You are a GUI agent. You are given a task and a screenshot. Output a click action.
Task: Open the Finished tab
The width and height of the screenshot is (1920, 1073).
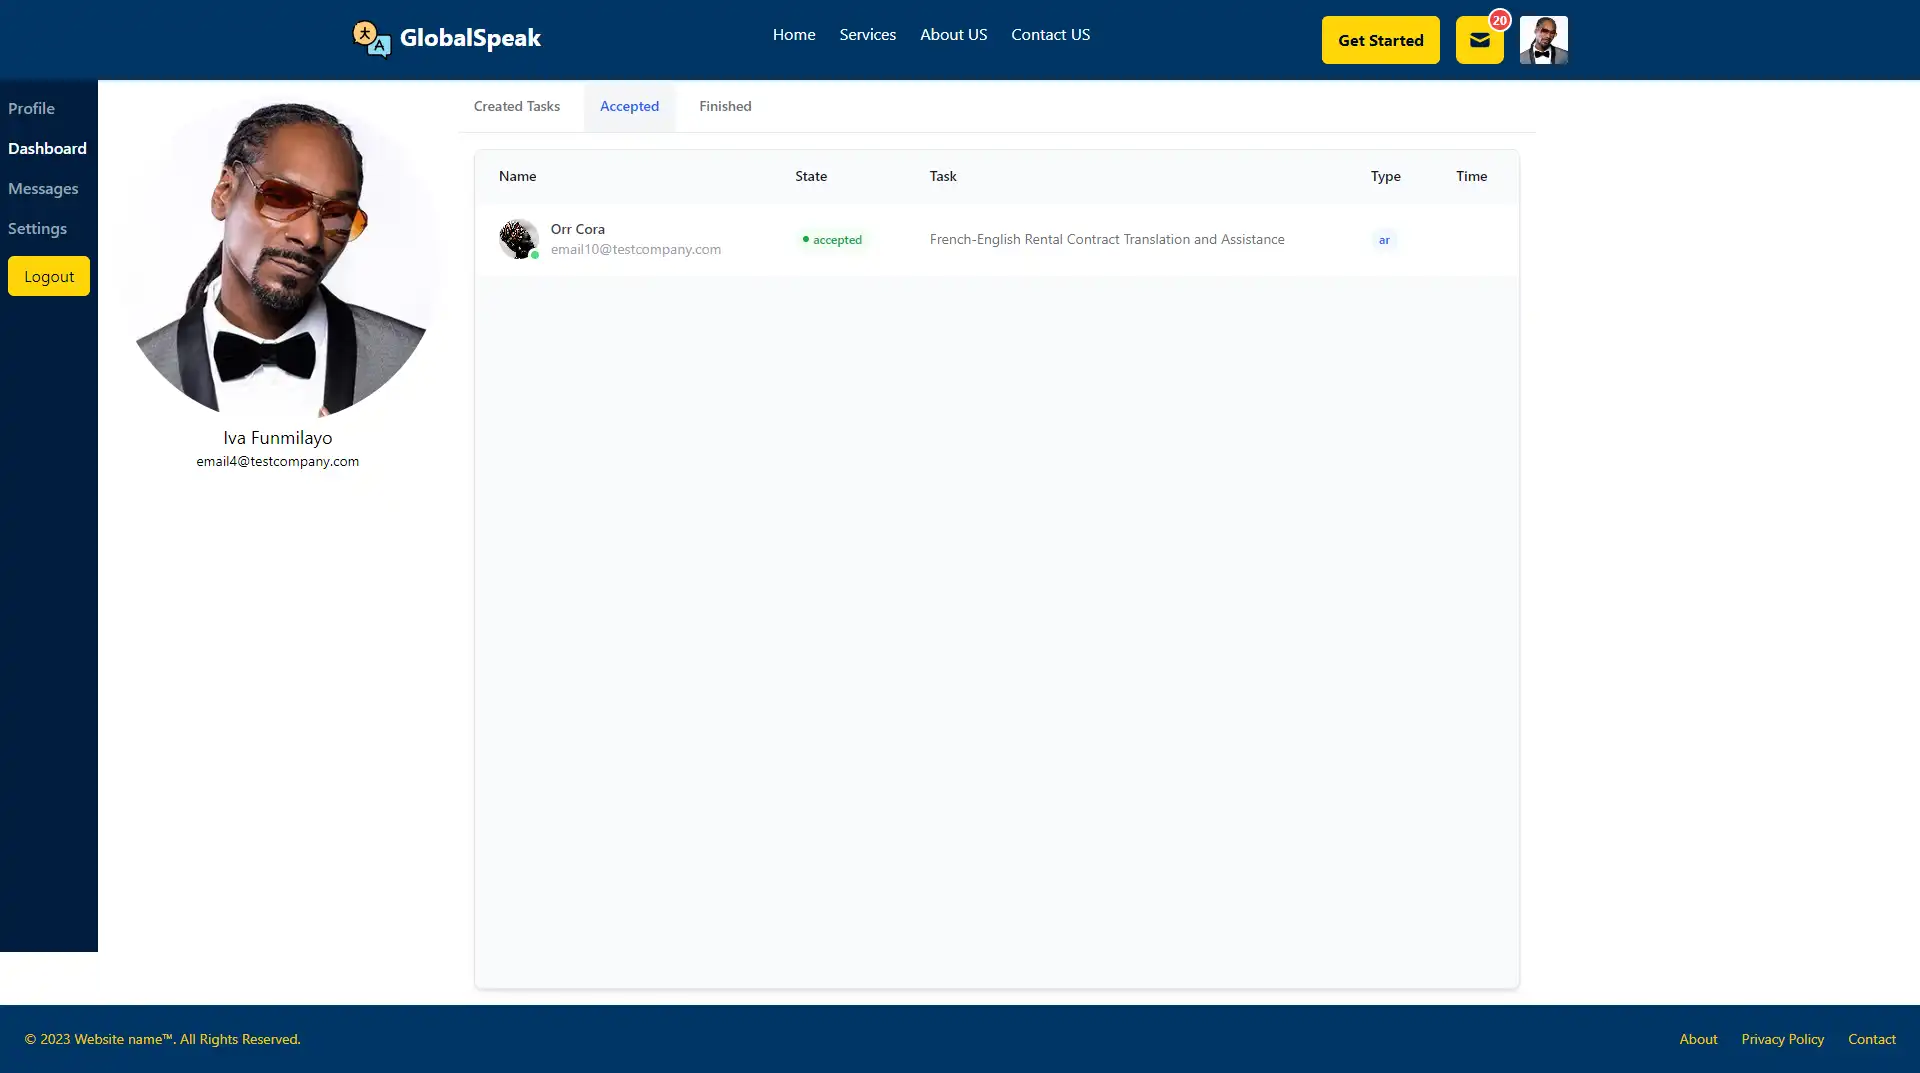(725, 106)
